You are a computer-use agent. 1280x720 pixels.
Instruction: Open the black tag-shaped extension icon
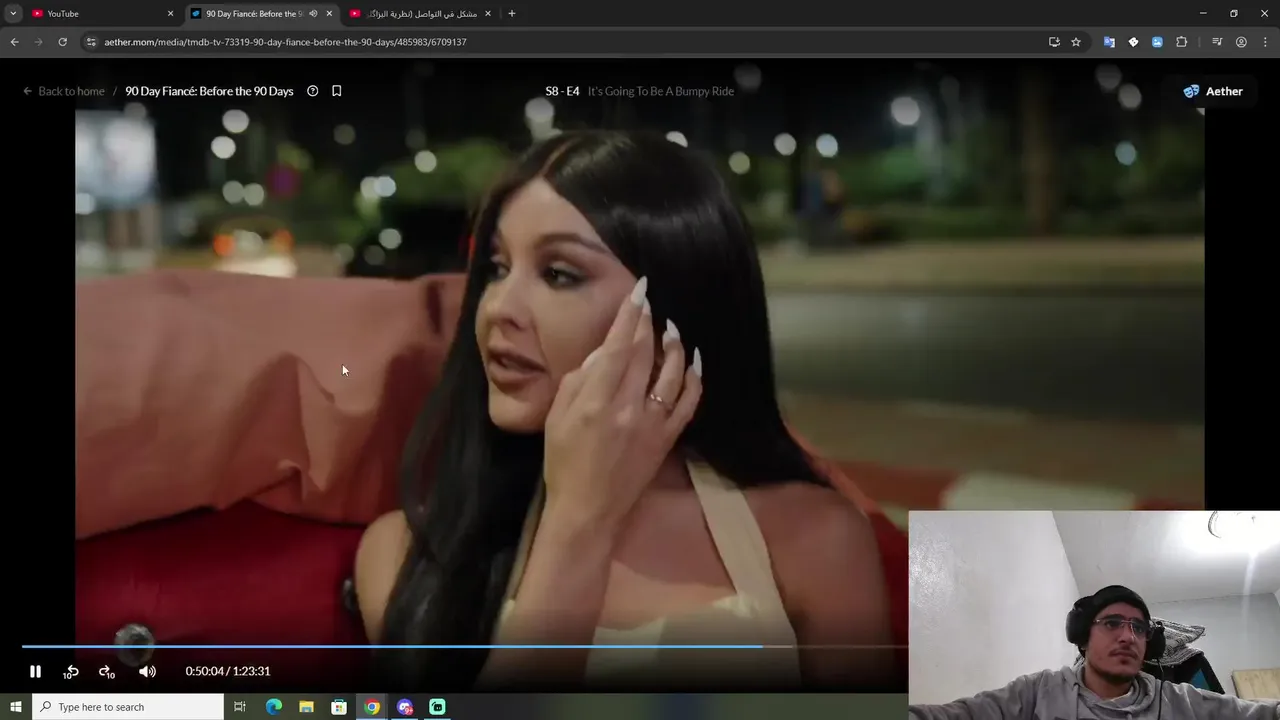pos(1133,42)
